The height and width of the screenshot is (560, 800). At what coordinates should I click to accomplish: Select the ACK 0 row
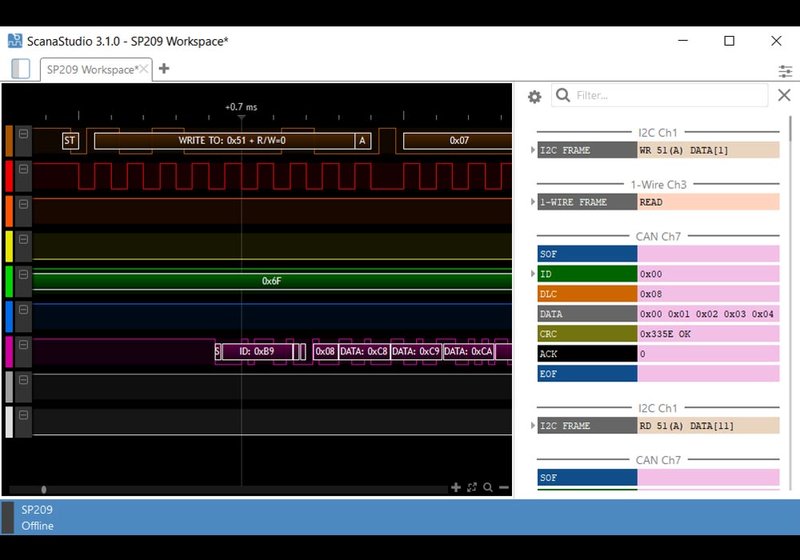pos(658,353)
